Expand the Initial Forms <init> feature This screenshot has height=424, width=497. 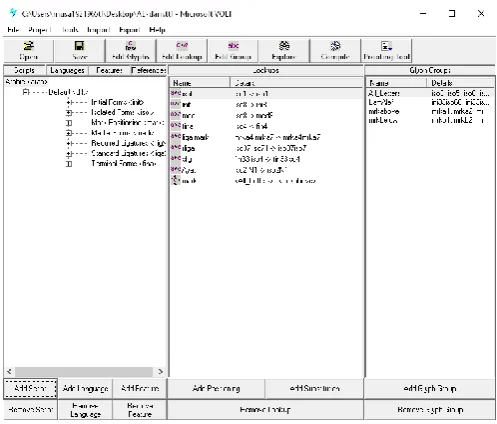(x=69, y=102)
